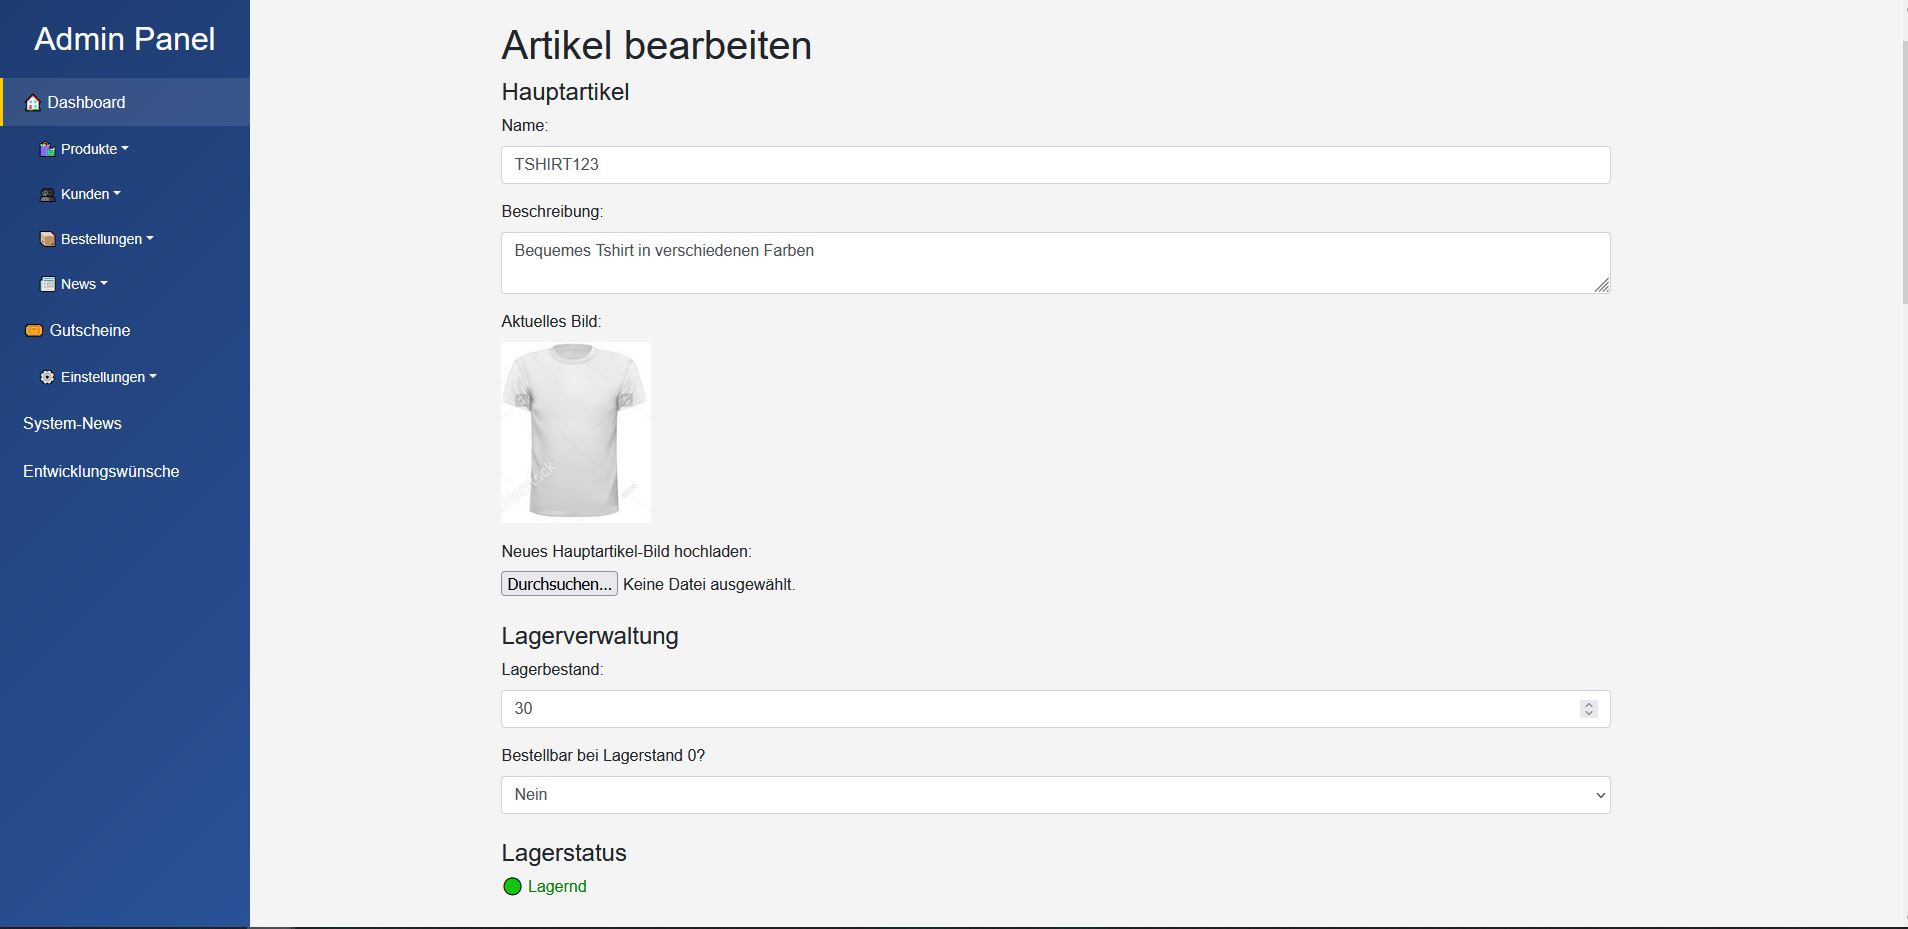Click into the Name field with TSHIRT123
The width and height of the screenshot is (1908, 929).
[x=1055, y=165]
